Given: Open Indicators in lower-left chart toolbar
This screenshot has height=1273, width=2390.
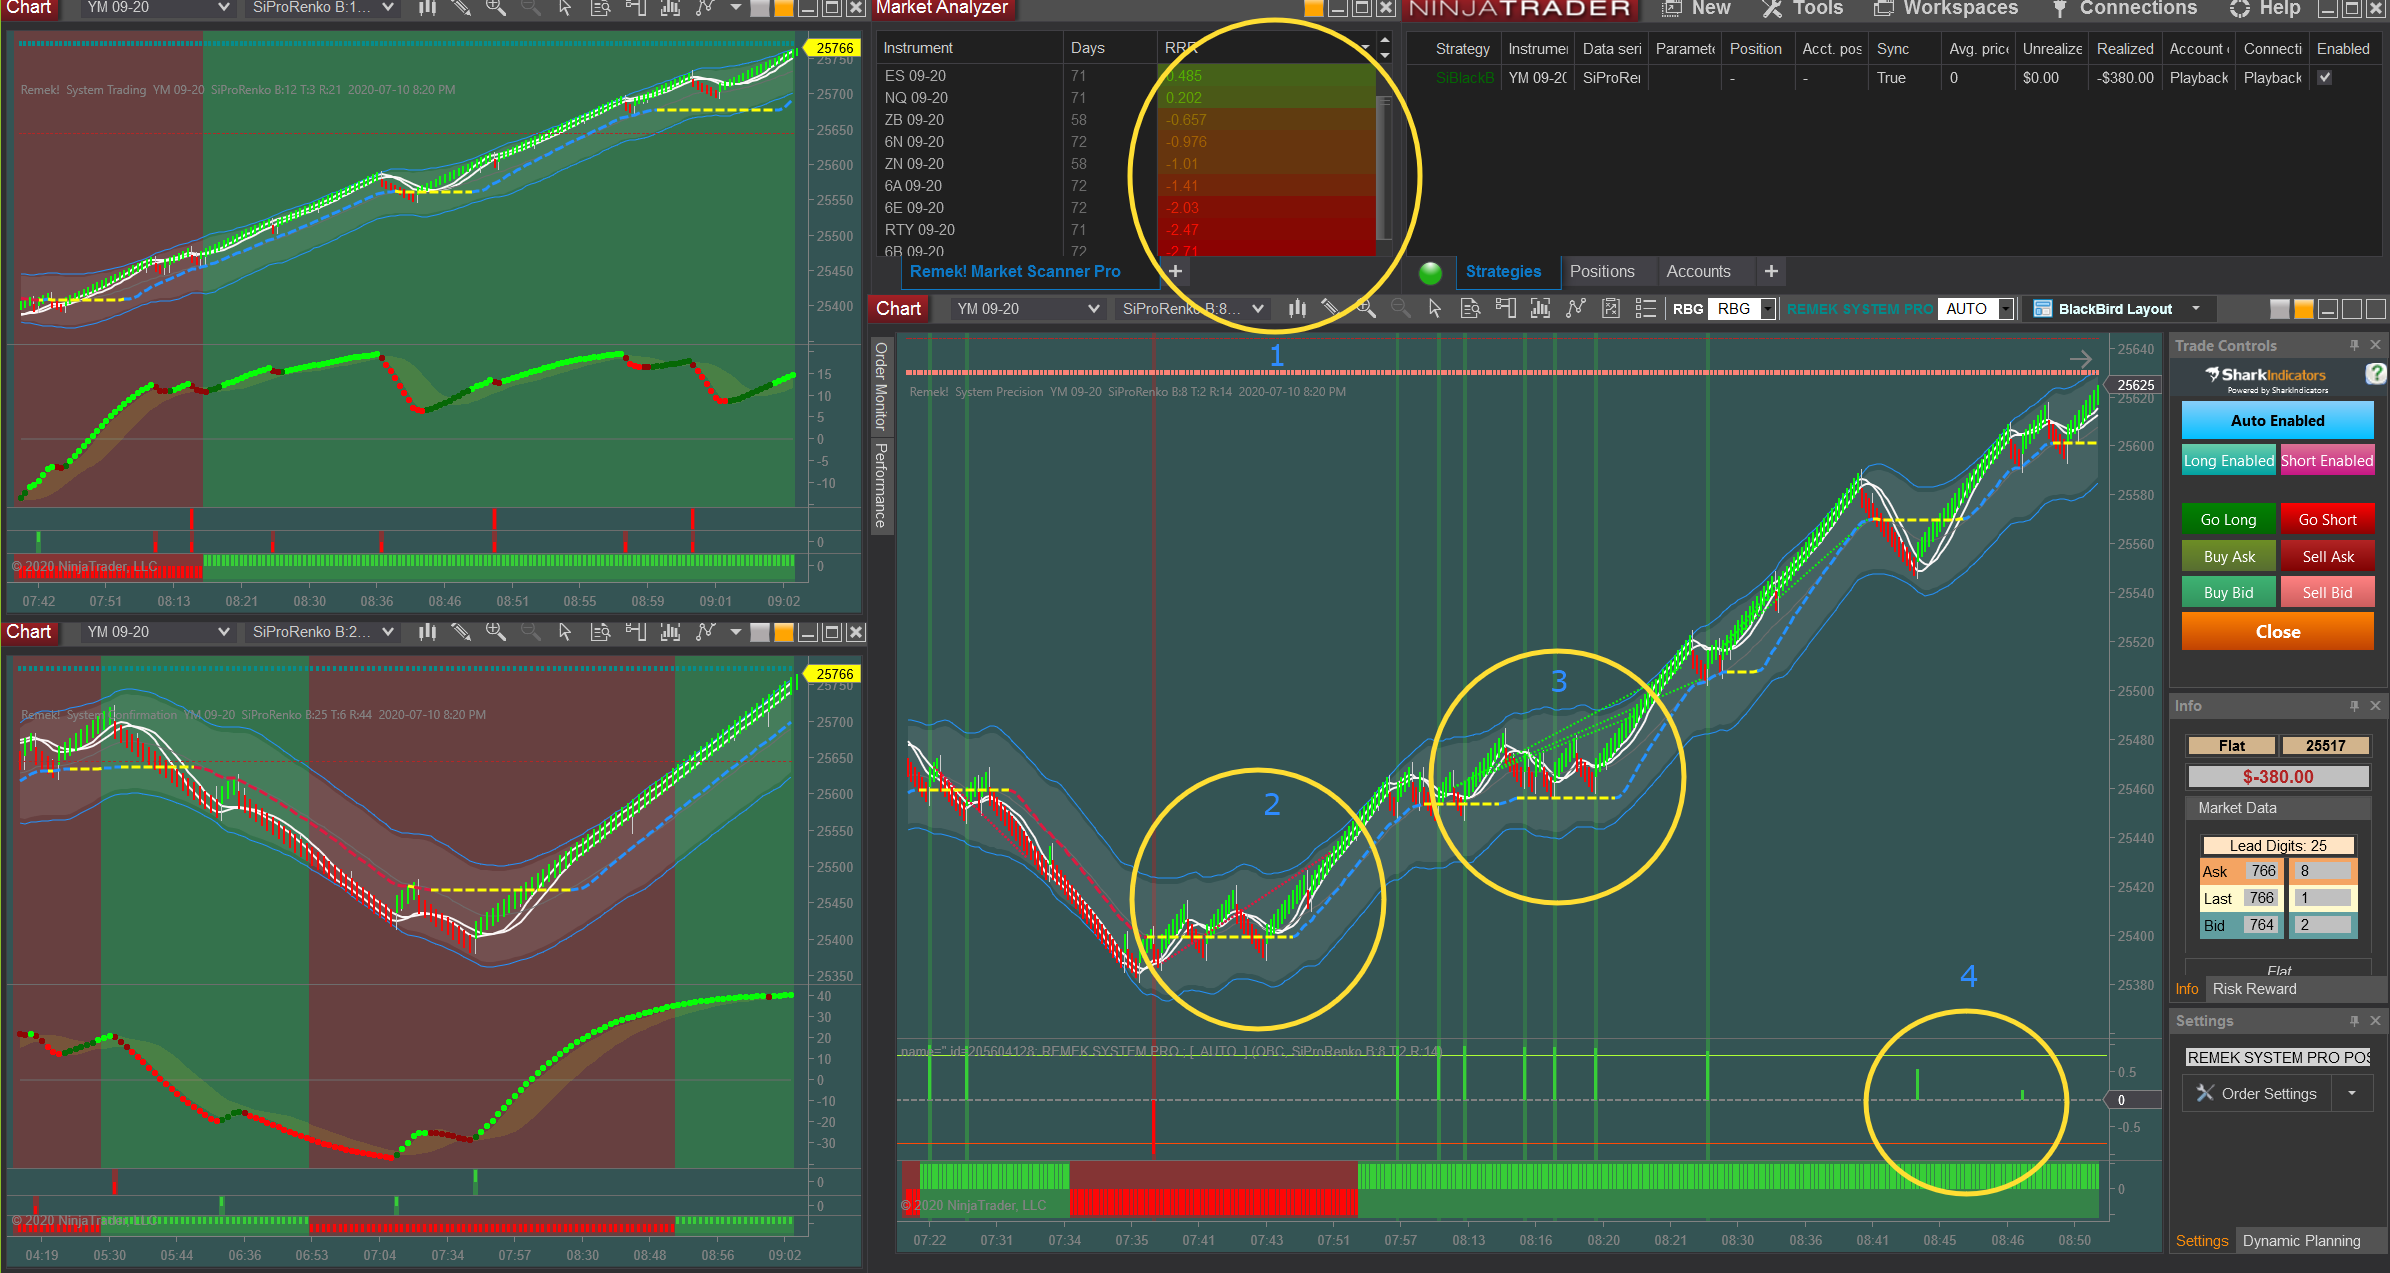Looking at the screenshot, I should [x=670, y=632].
